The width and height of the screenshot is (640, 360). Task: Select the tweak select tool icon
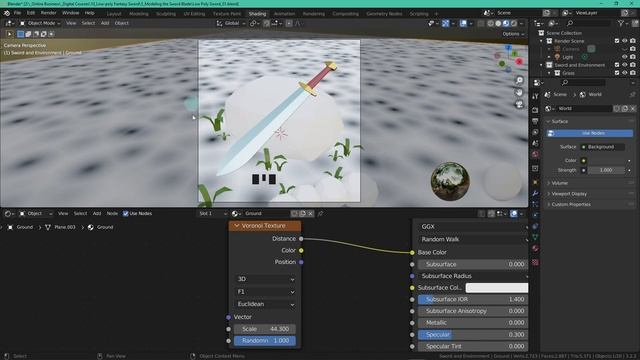click(9, 34)
